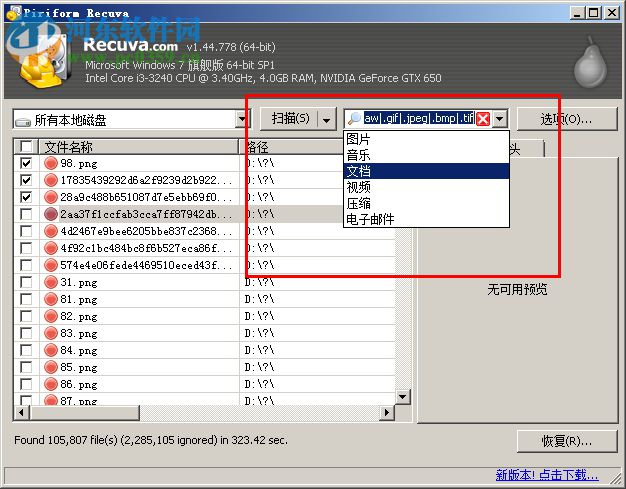626x489 pixels.
Task: Click the red status dot beside 83.png
Action: 51,333
